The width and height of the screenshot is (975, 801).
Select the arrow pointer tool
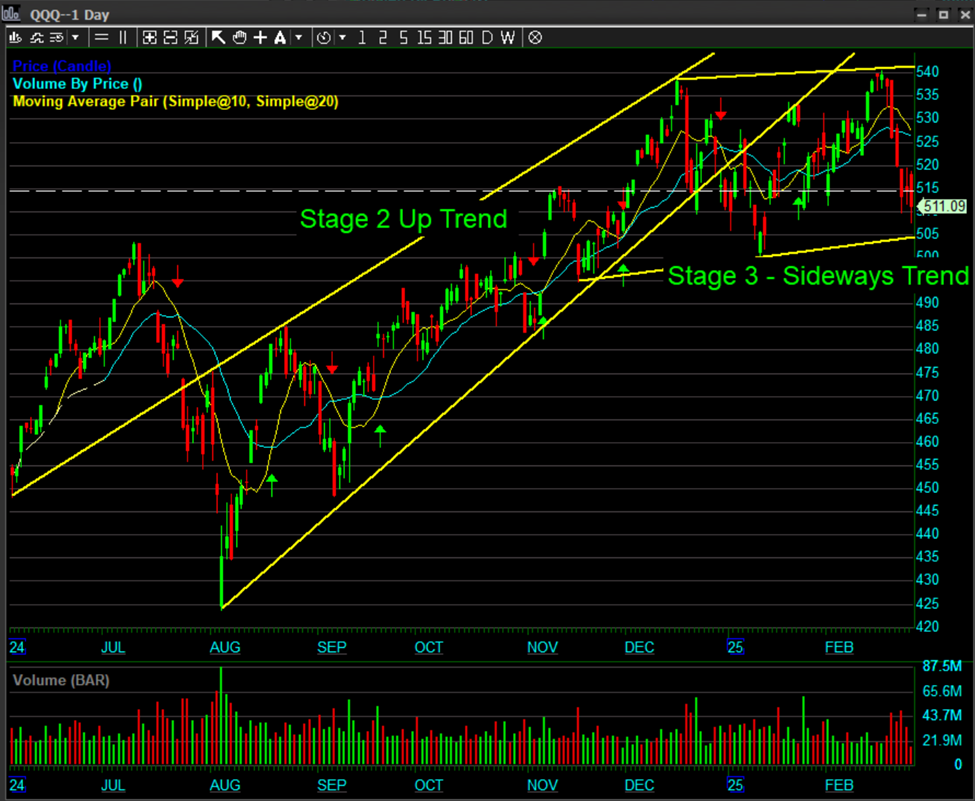(218, 37)
